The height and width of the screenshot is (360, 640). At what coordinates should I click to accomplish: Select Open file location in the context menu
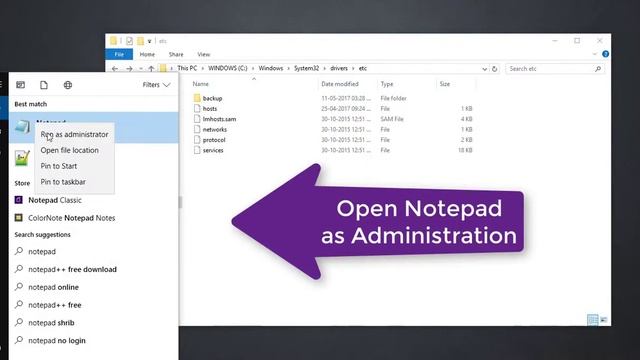point(69,150)
